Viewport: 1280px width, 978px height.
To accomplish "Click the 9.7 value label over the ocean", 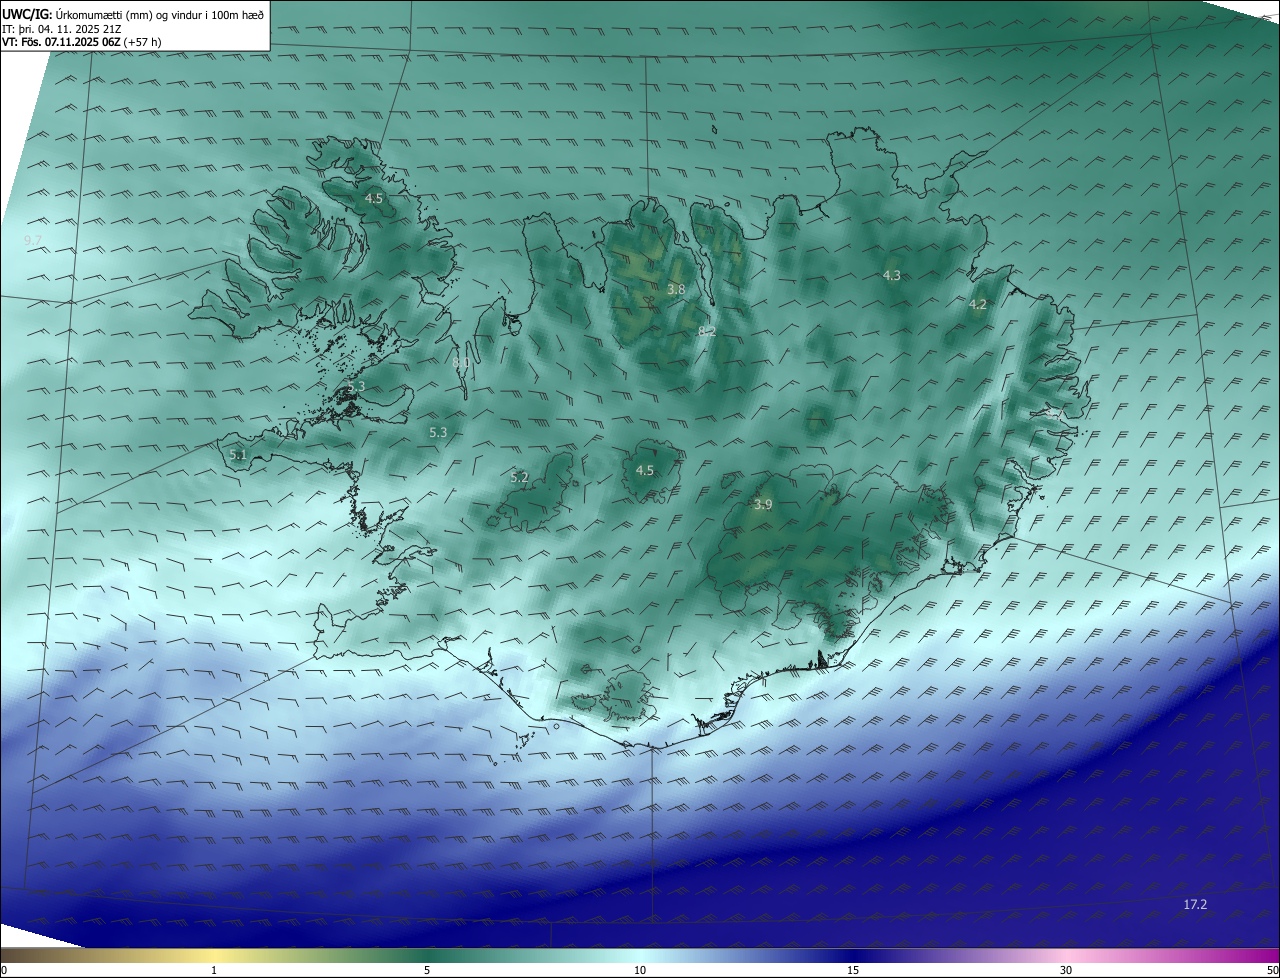I will (33, 240).
